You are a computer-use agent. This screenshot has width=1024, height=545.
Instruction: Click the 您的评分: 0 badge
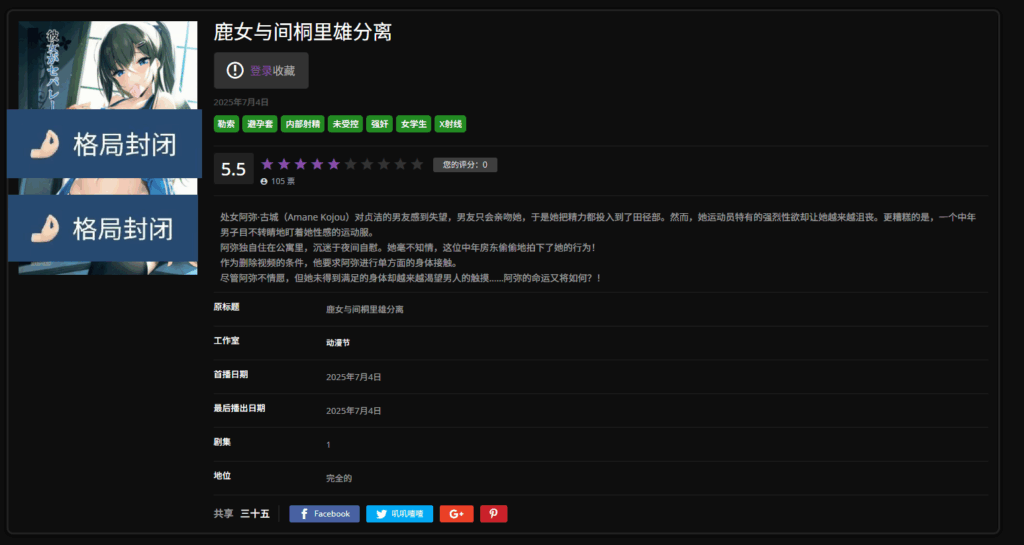[x=465, y=165]
